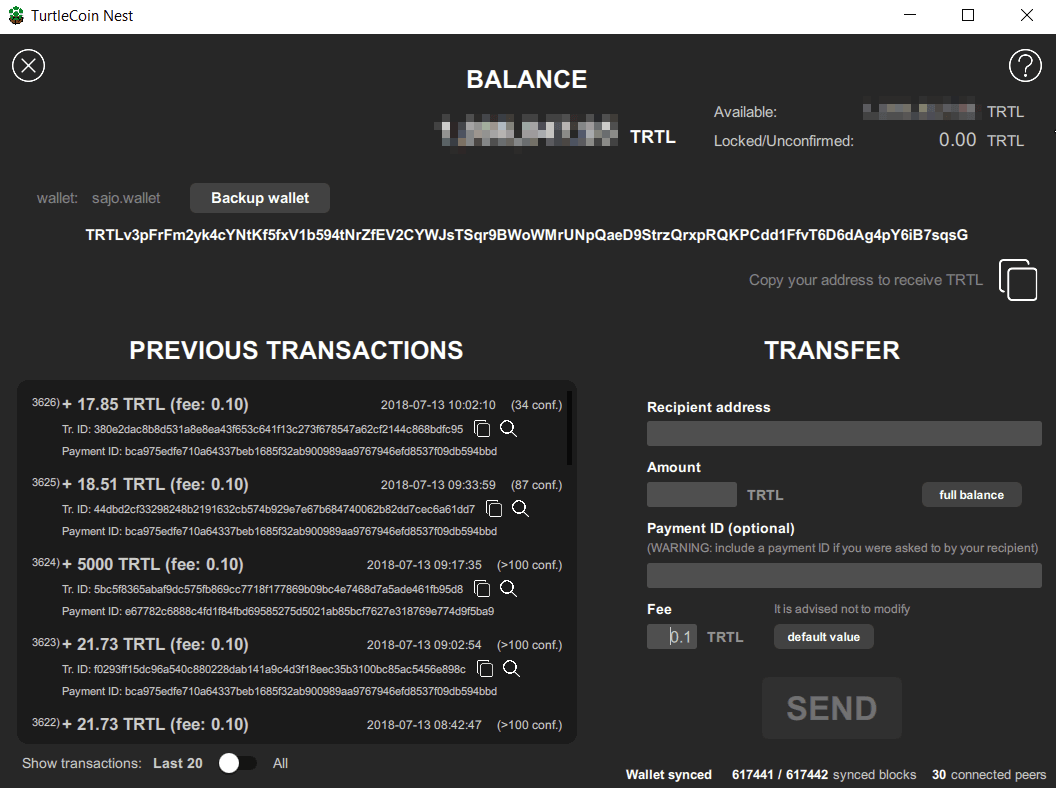The image size is (1056, 788).
Task: Click the Recipient address input field
Action: tap(844, 433)
